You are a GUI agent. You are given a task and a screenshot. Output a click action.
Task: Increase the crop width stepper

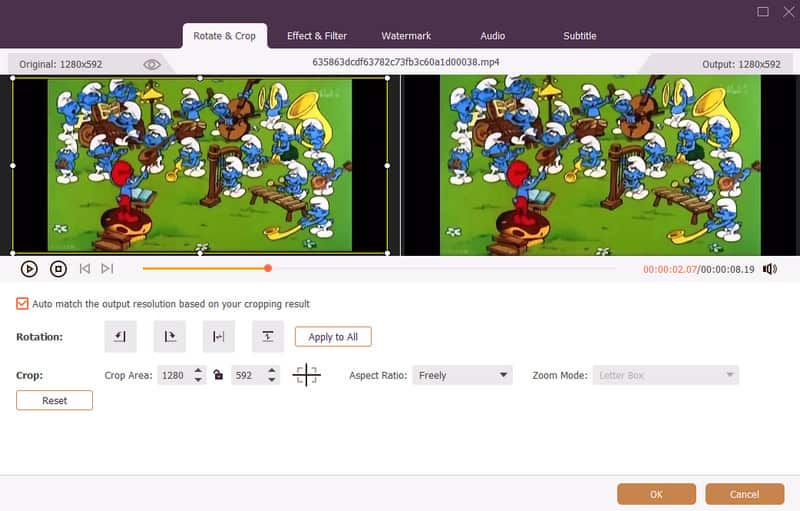click(198, 371)
